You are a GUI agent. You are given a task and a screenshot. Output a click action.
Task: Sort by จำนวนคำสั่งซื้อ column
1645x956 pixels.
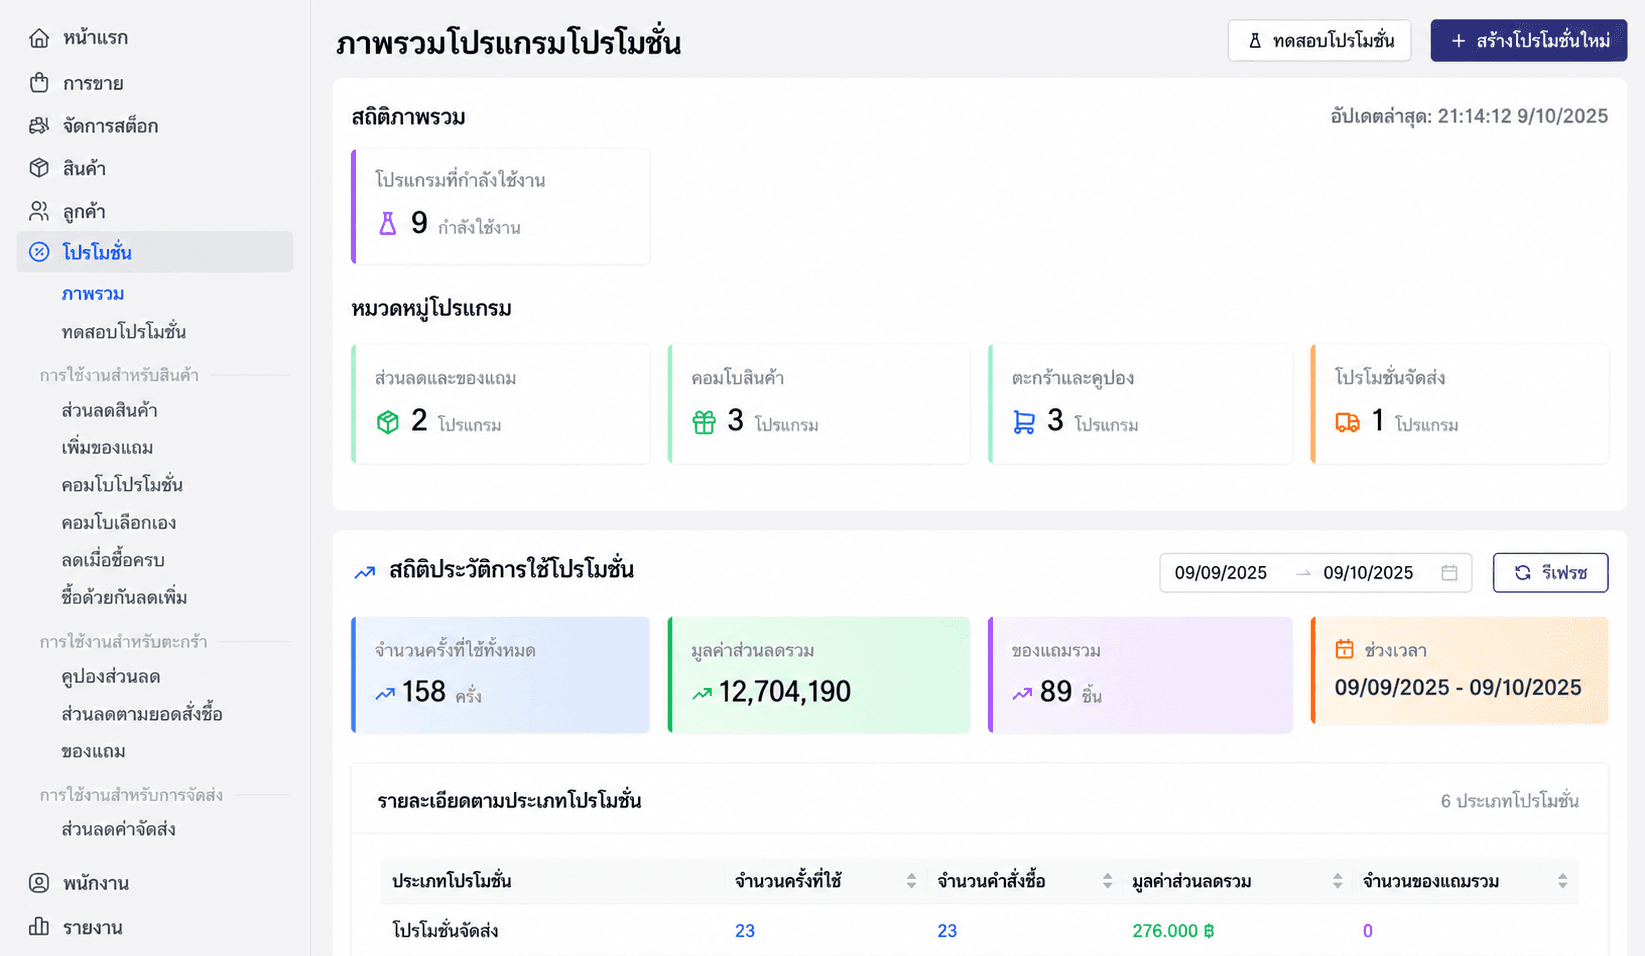tap(1107, 881)
